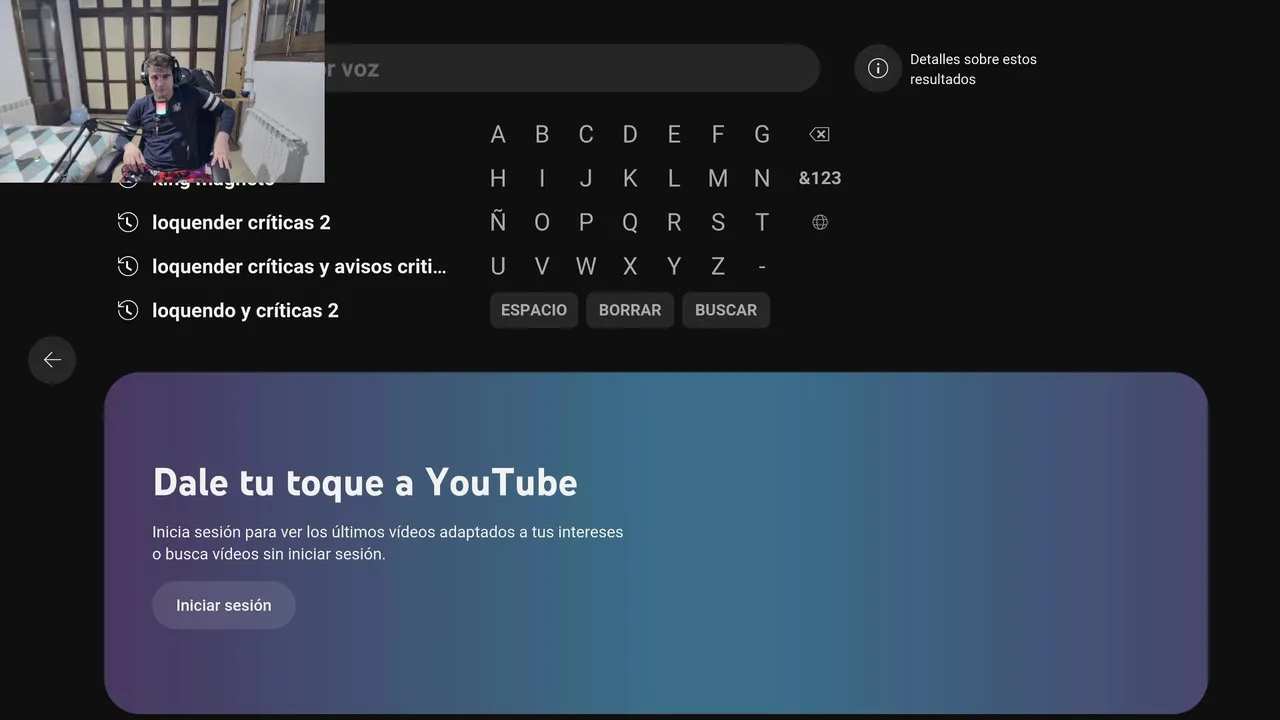Open the info icon for result details
The height and width of the screenshot is (720, 1280).
click(x=878, y=68)
